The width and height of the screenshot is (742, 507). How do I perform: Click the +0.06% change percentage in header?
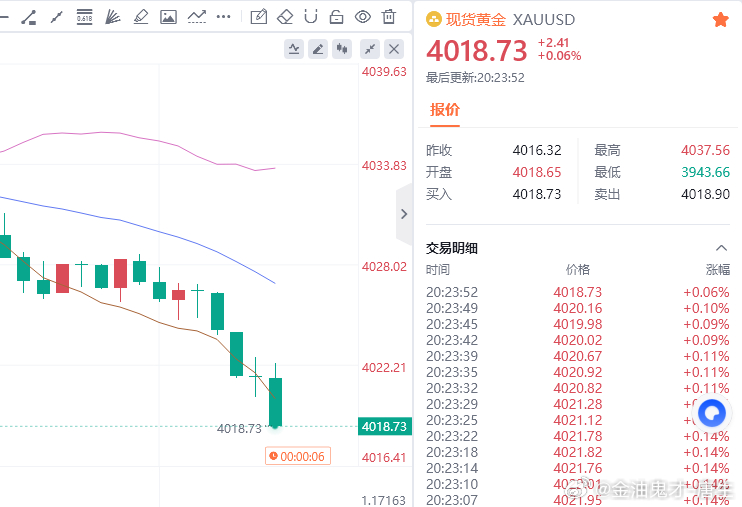pos(559,56)
